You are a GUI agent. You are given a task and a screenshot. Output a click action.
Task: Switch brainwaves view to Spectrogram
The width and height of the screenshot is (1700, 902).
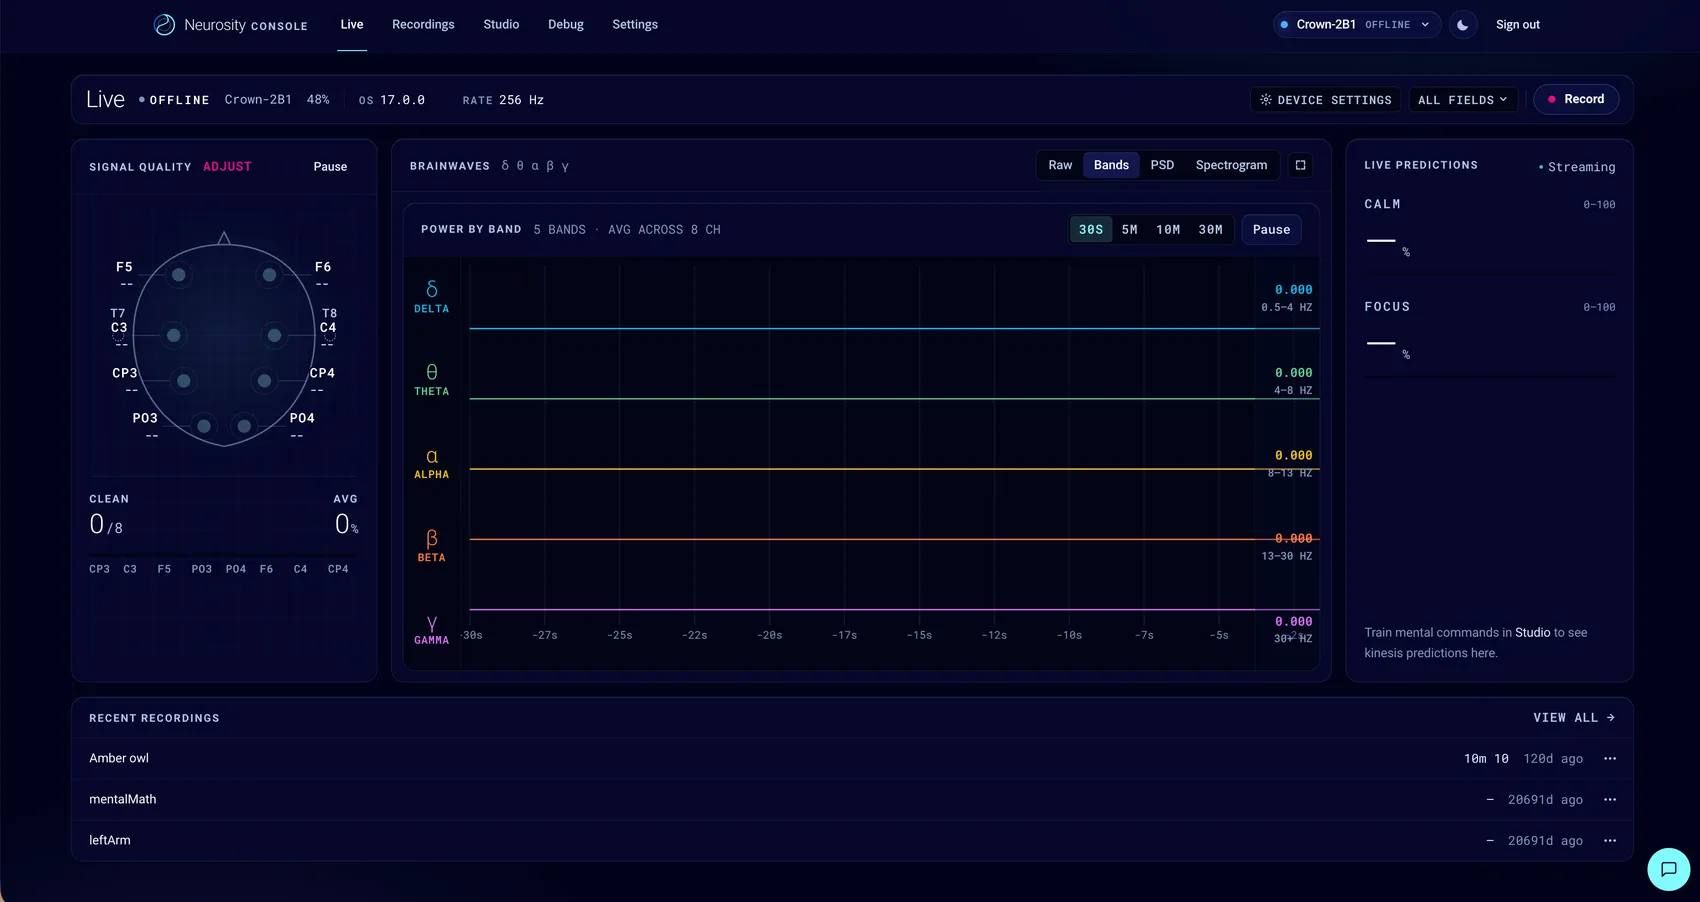(1231, 165)
